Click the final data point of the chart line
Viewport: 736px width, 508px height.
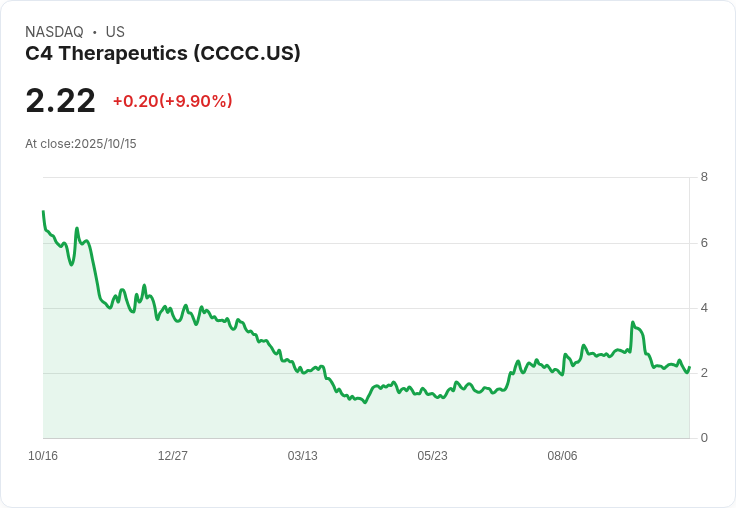[689, 367]
